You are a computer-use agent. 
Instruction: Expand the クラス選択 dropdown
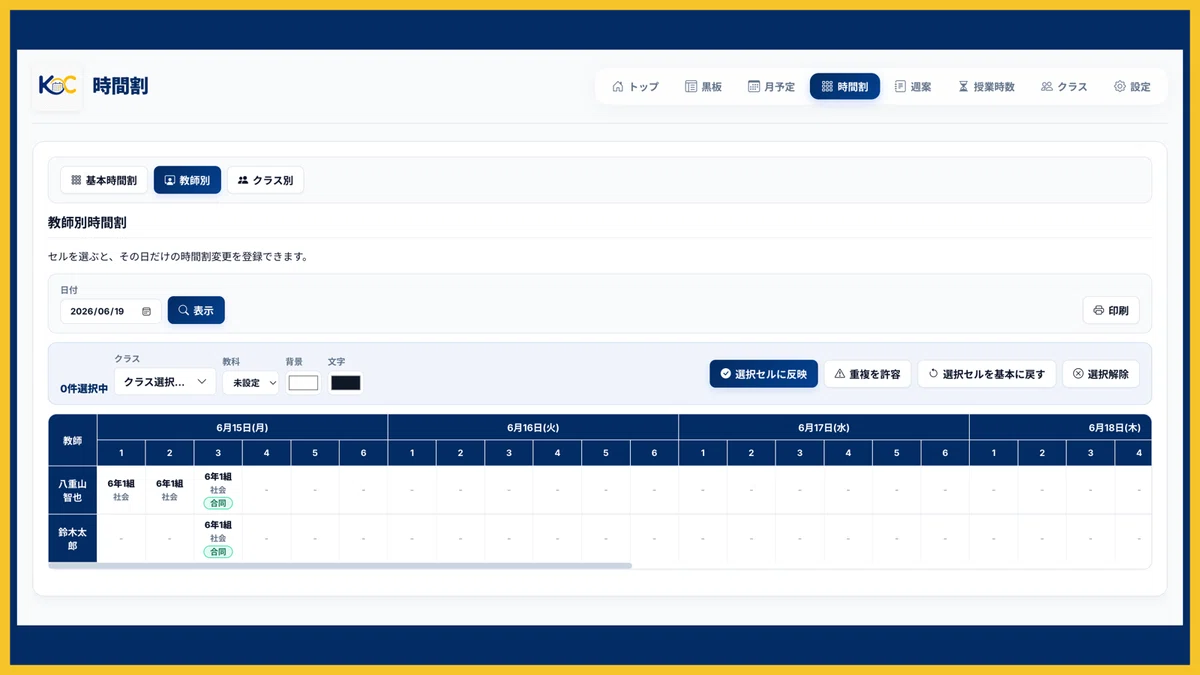click(x=165, y=382)
